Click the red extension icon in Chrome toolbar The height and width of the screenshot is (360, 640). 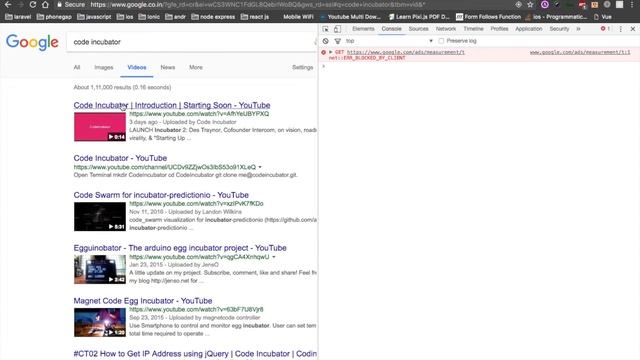[x=582, y=4]
